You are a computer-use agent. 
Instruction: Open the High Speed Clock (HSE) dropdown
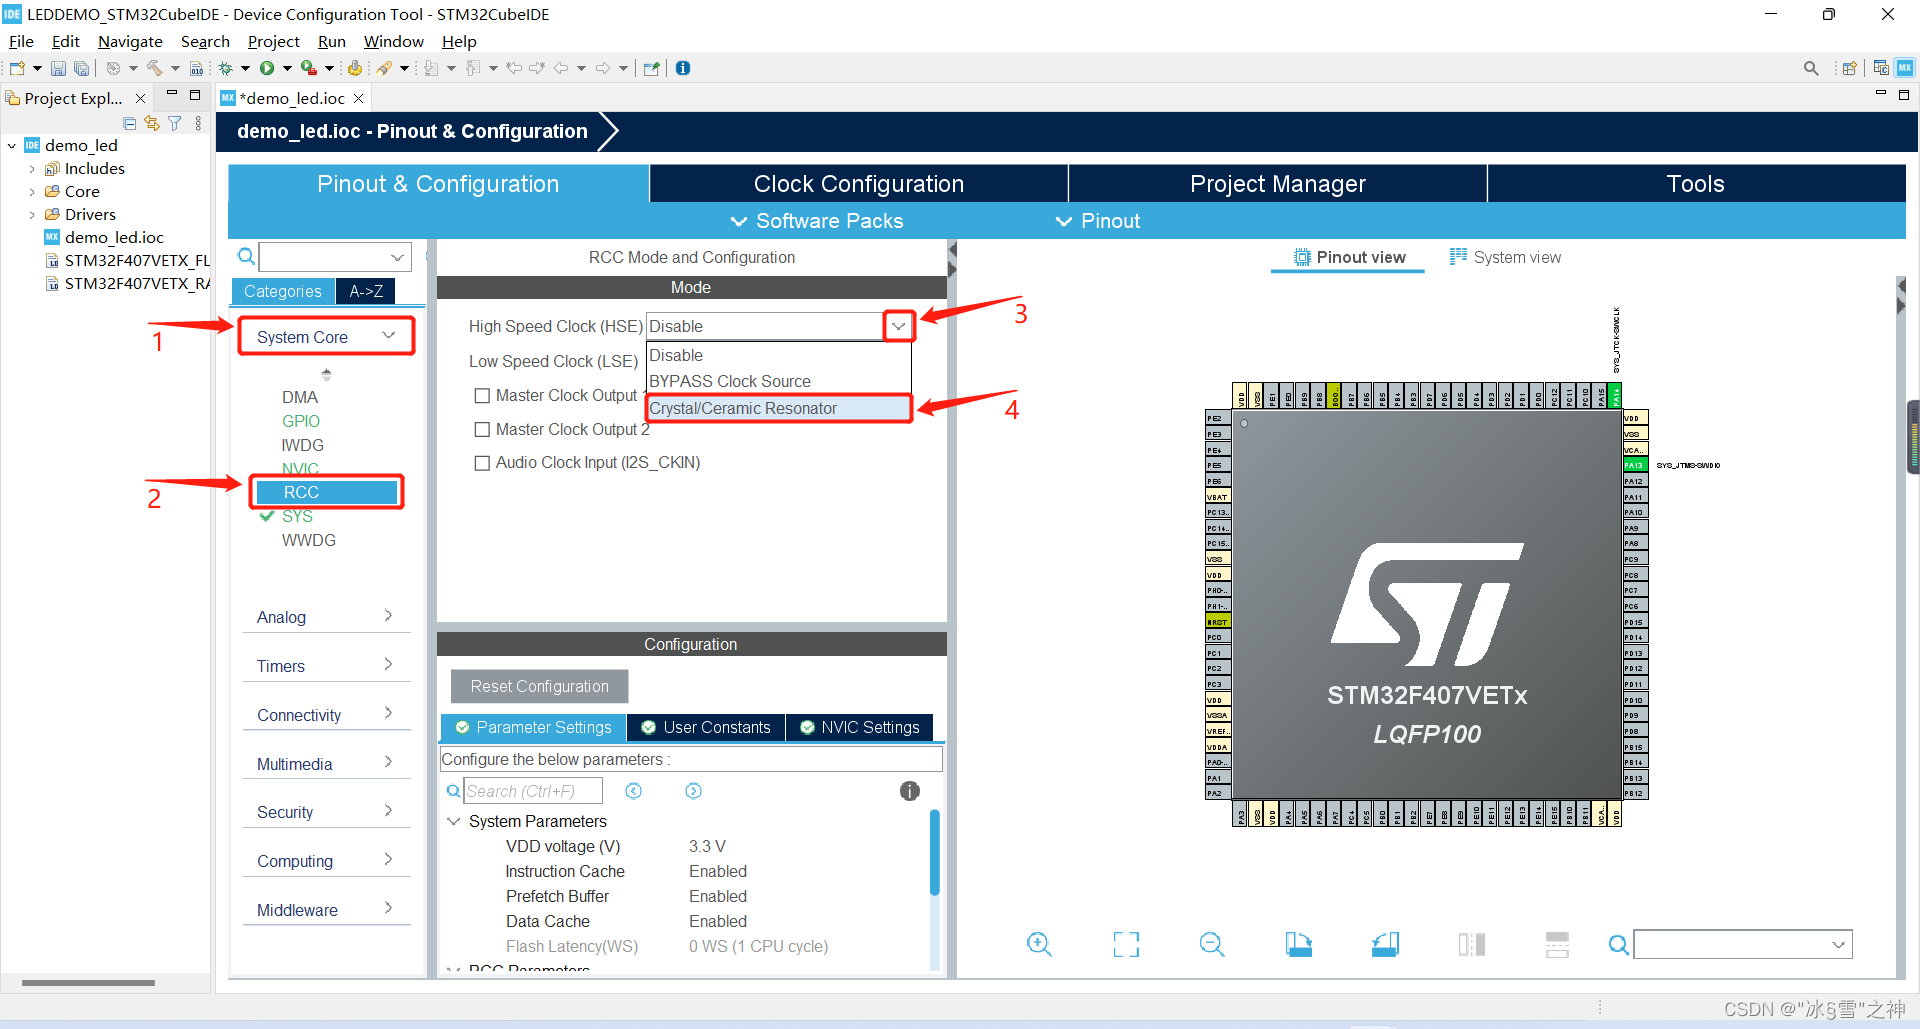tap(898, 326)
